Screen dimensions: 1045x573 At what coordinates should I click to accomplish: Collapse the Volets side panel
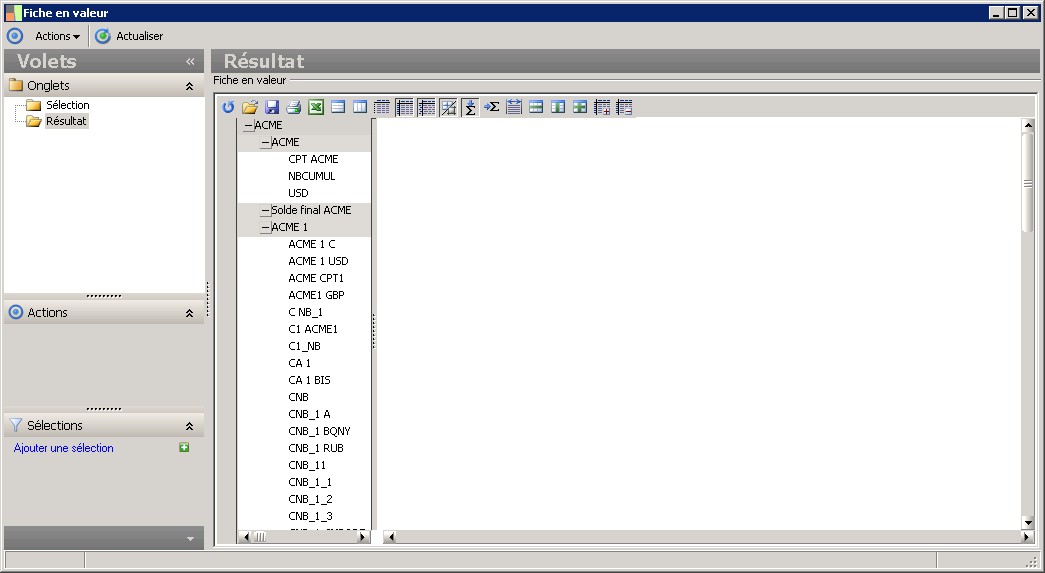pos(190,62)
